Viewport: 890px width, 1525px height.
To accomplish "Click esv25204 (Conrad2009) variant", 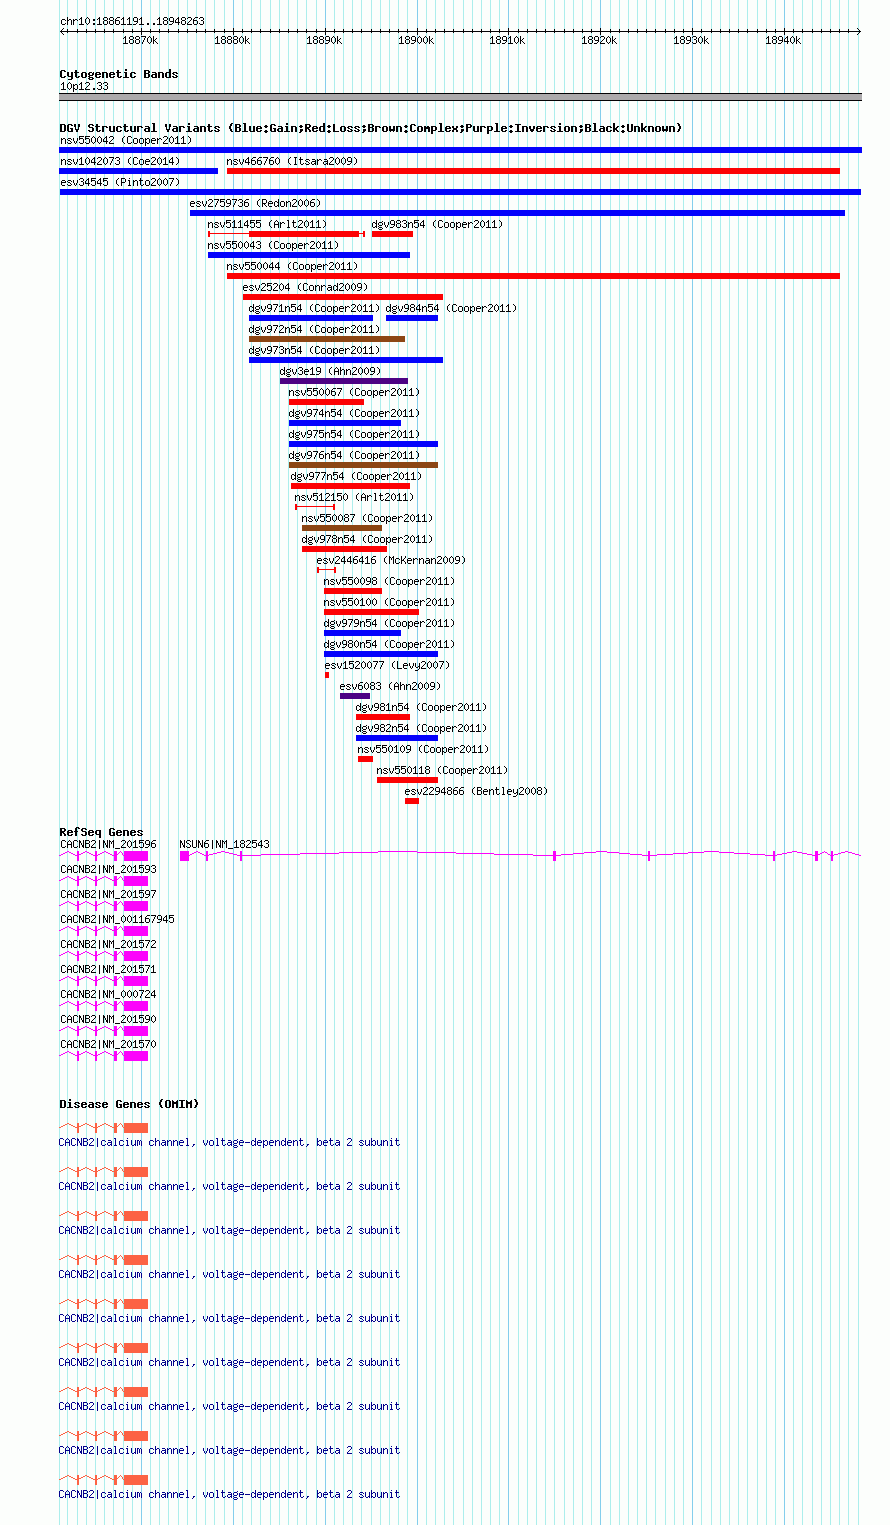I will click(343, 297).
